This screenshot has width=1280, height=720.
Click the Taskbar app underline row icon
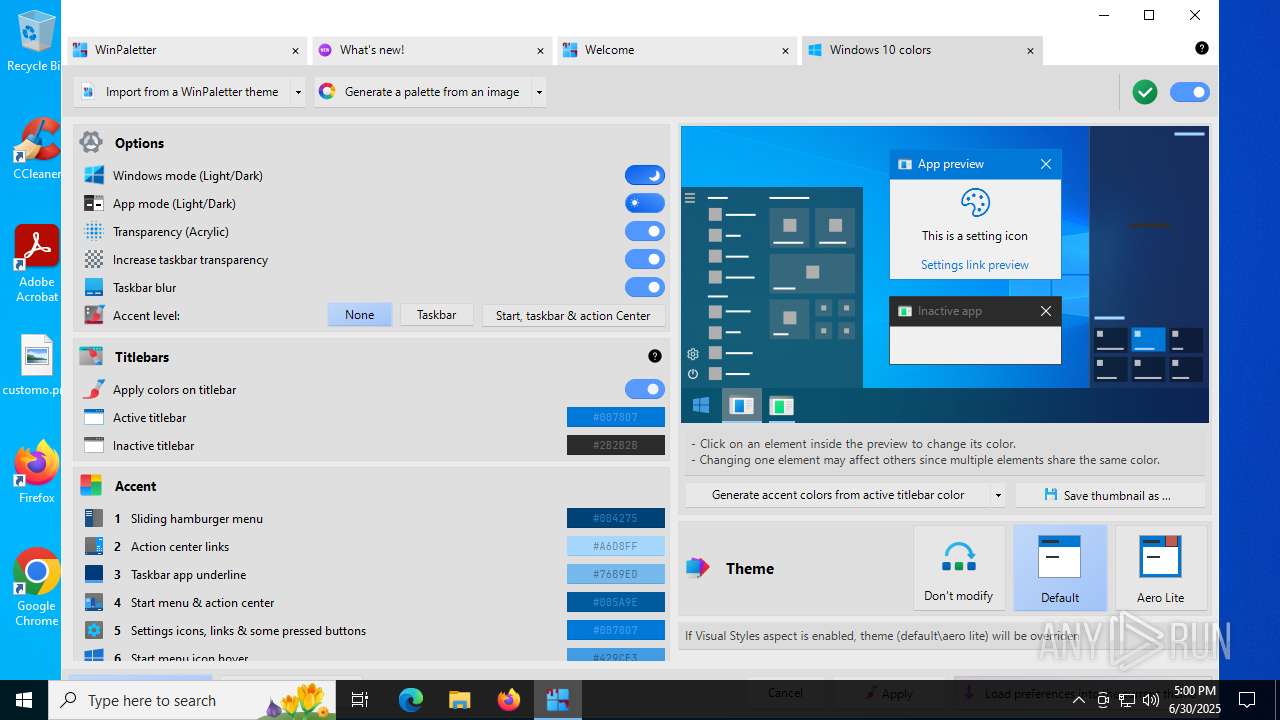(94, 574)
